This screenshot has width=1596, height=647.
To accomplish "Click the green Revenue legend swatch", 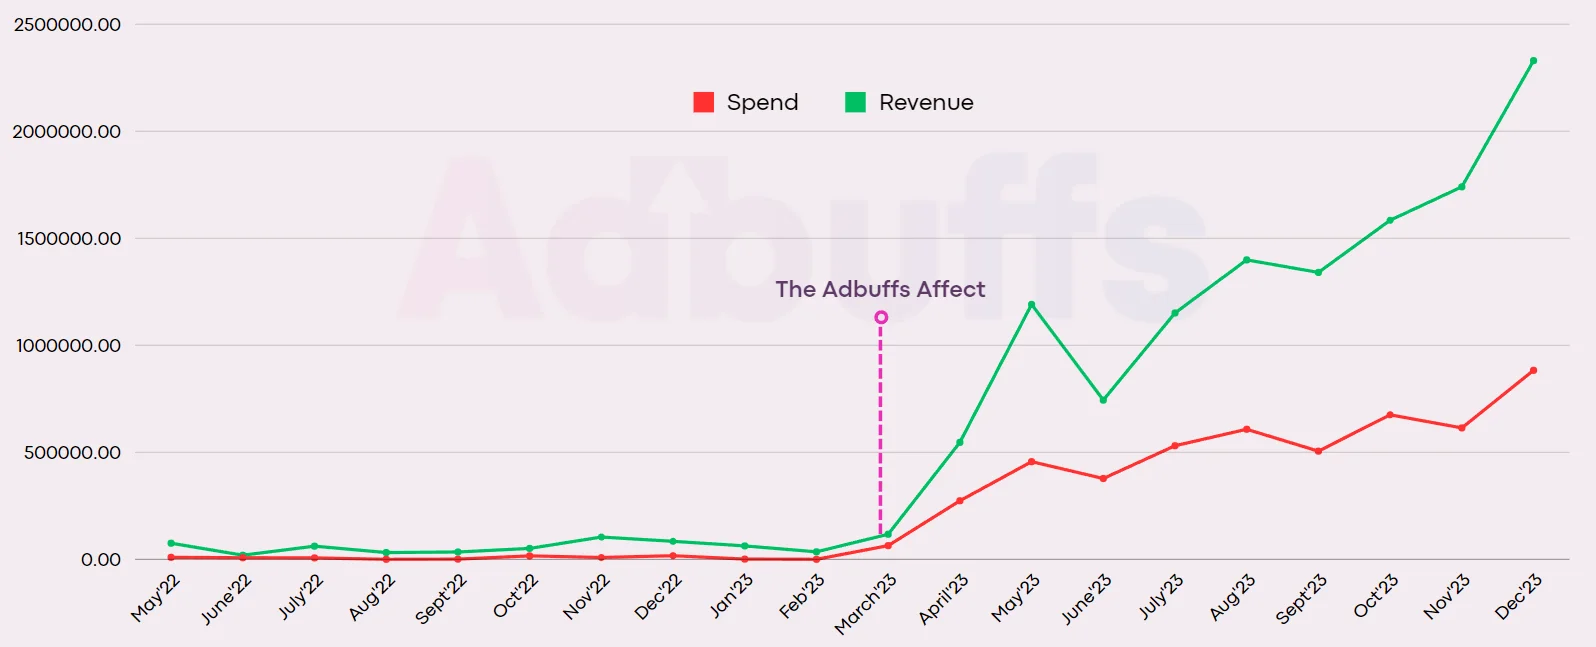I will (855, 102).
